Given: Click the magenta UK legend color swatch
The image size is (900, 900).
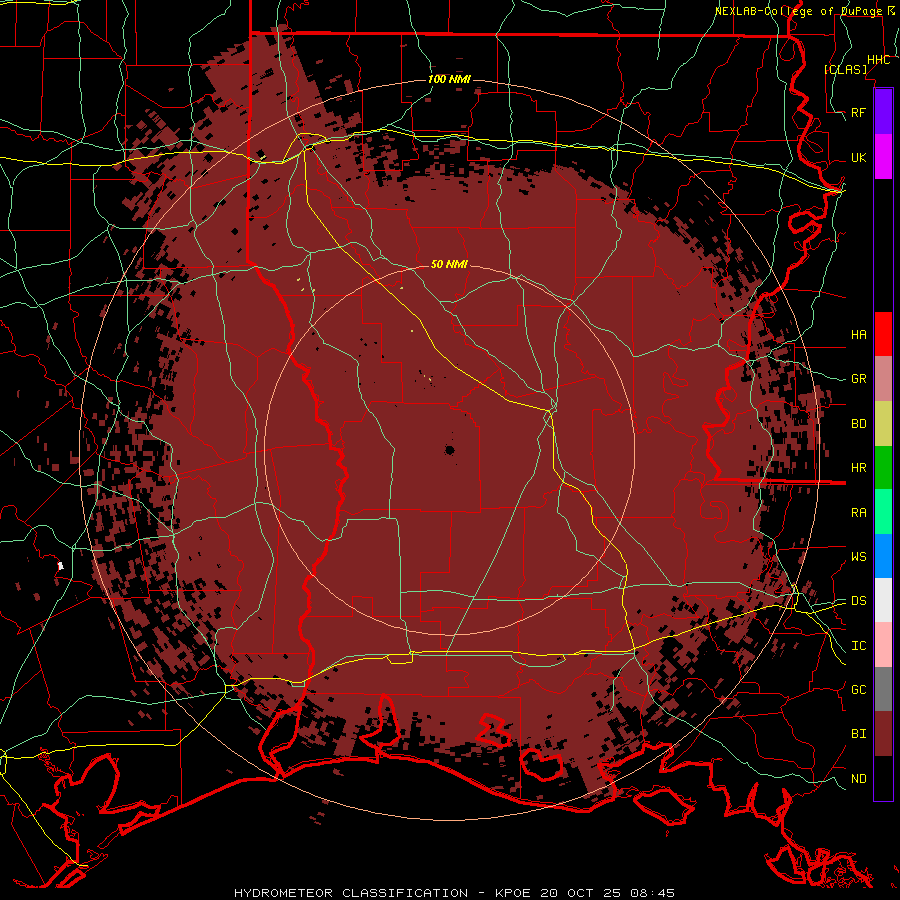Looking at the screenshot, I should tap(883, 157).
